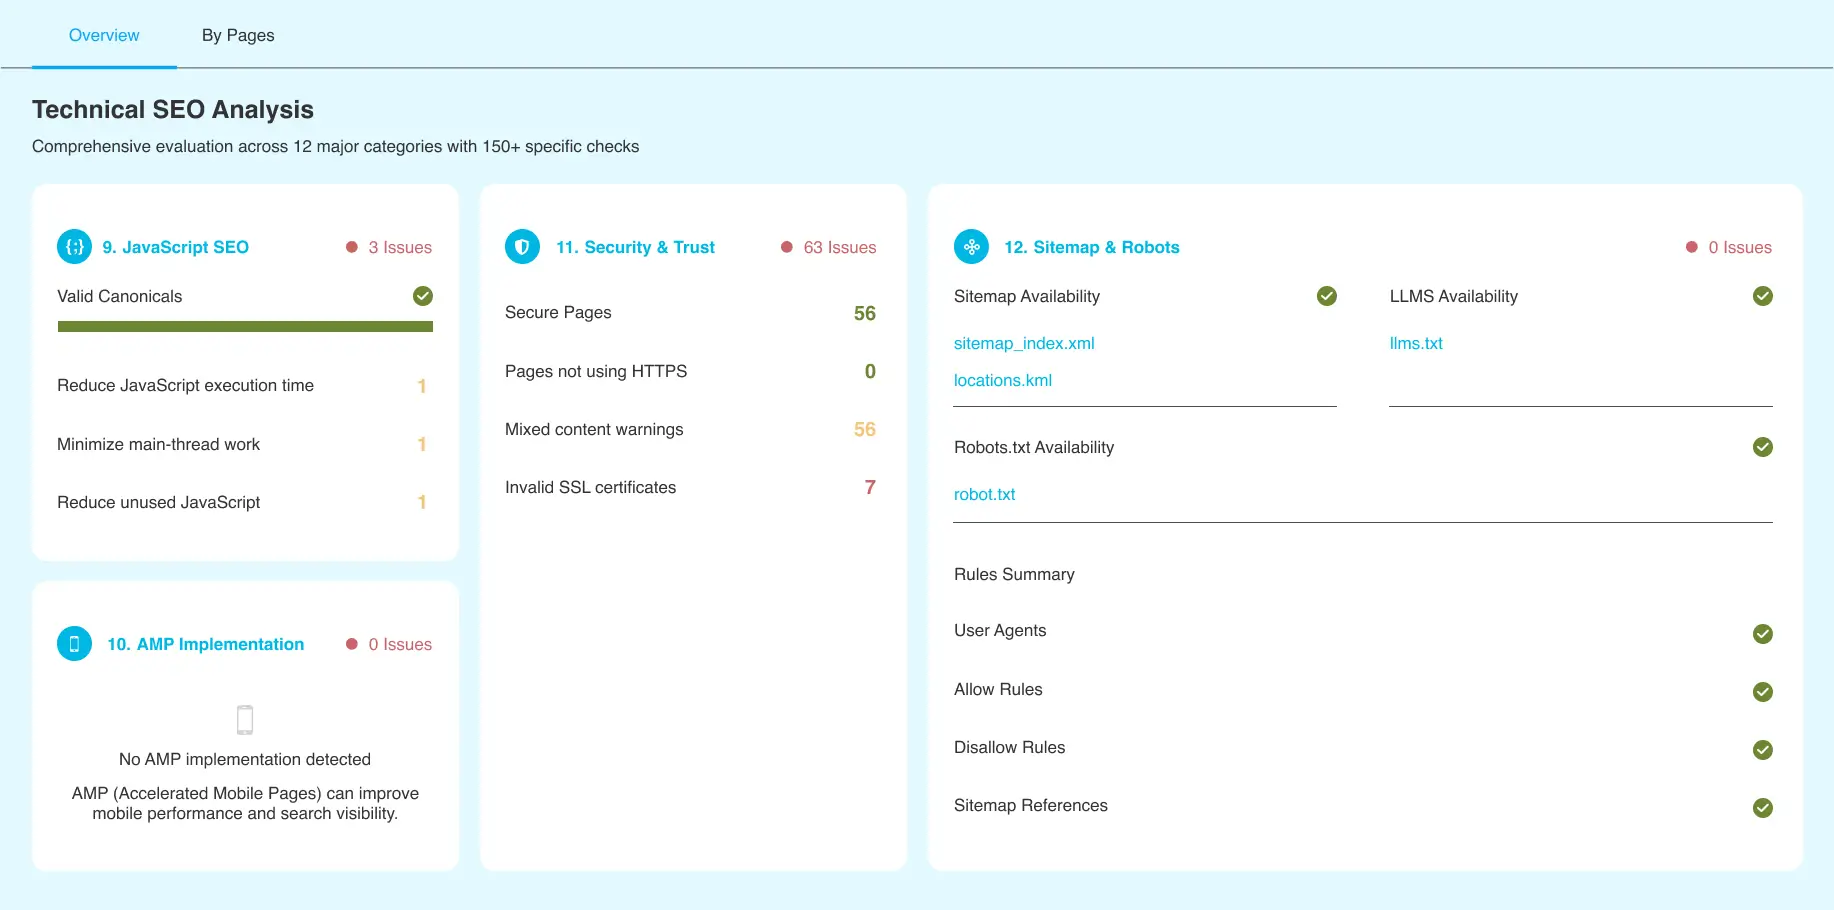Click the Security & Trust shield icon
Viewport: 1834px width, 910px height.
[522, 247]
